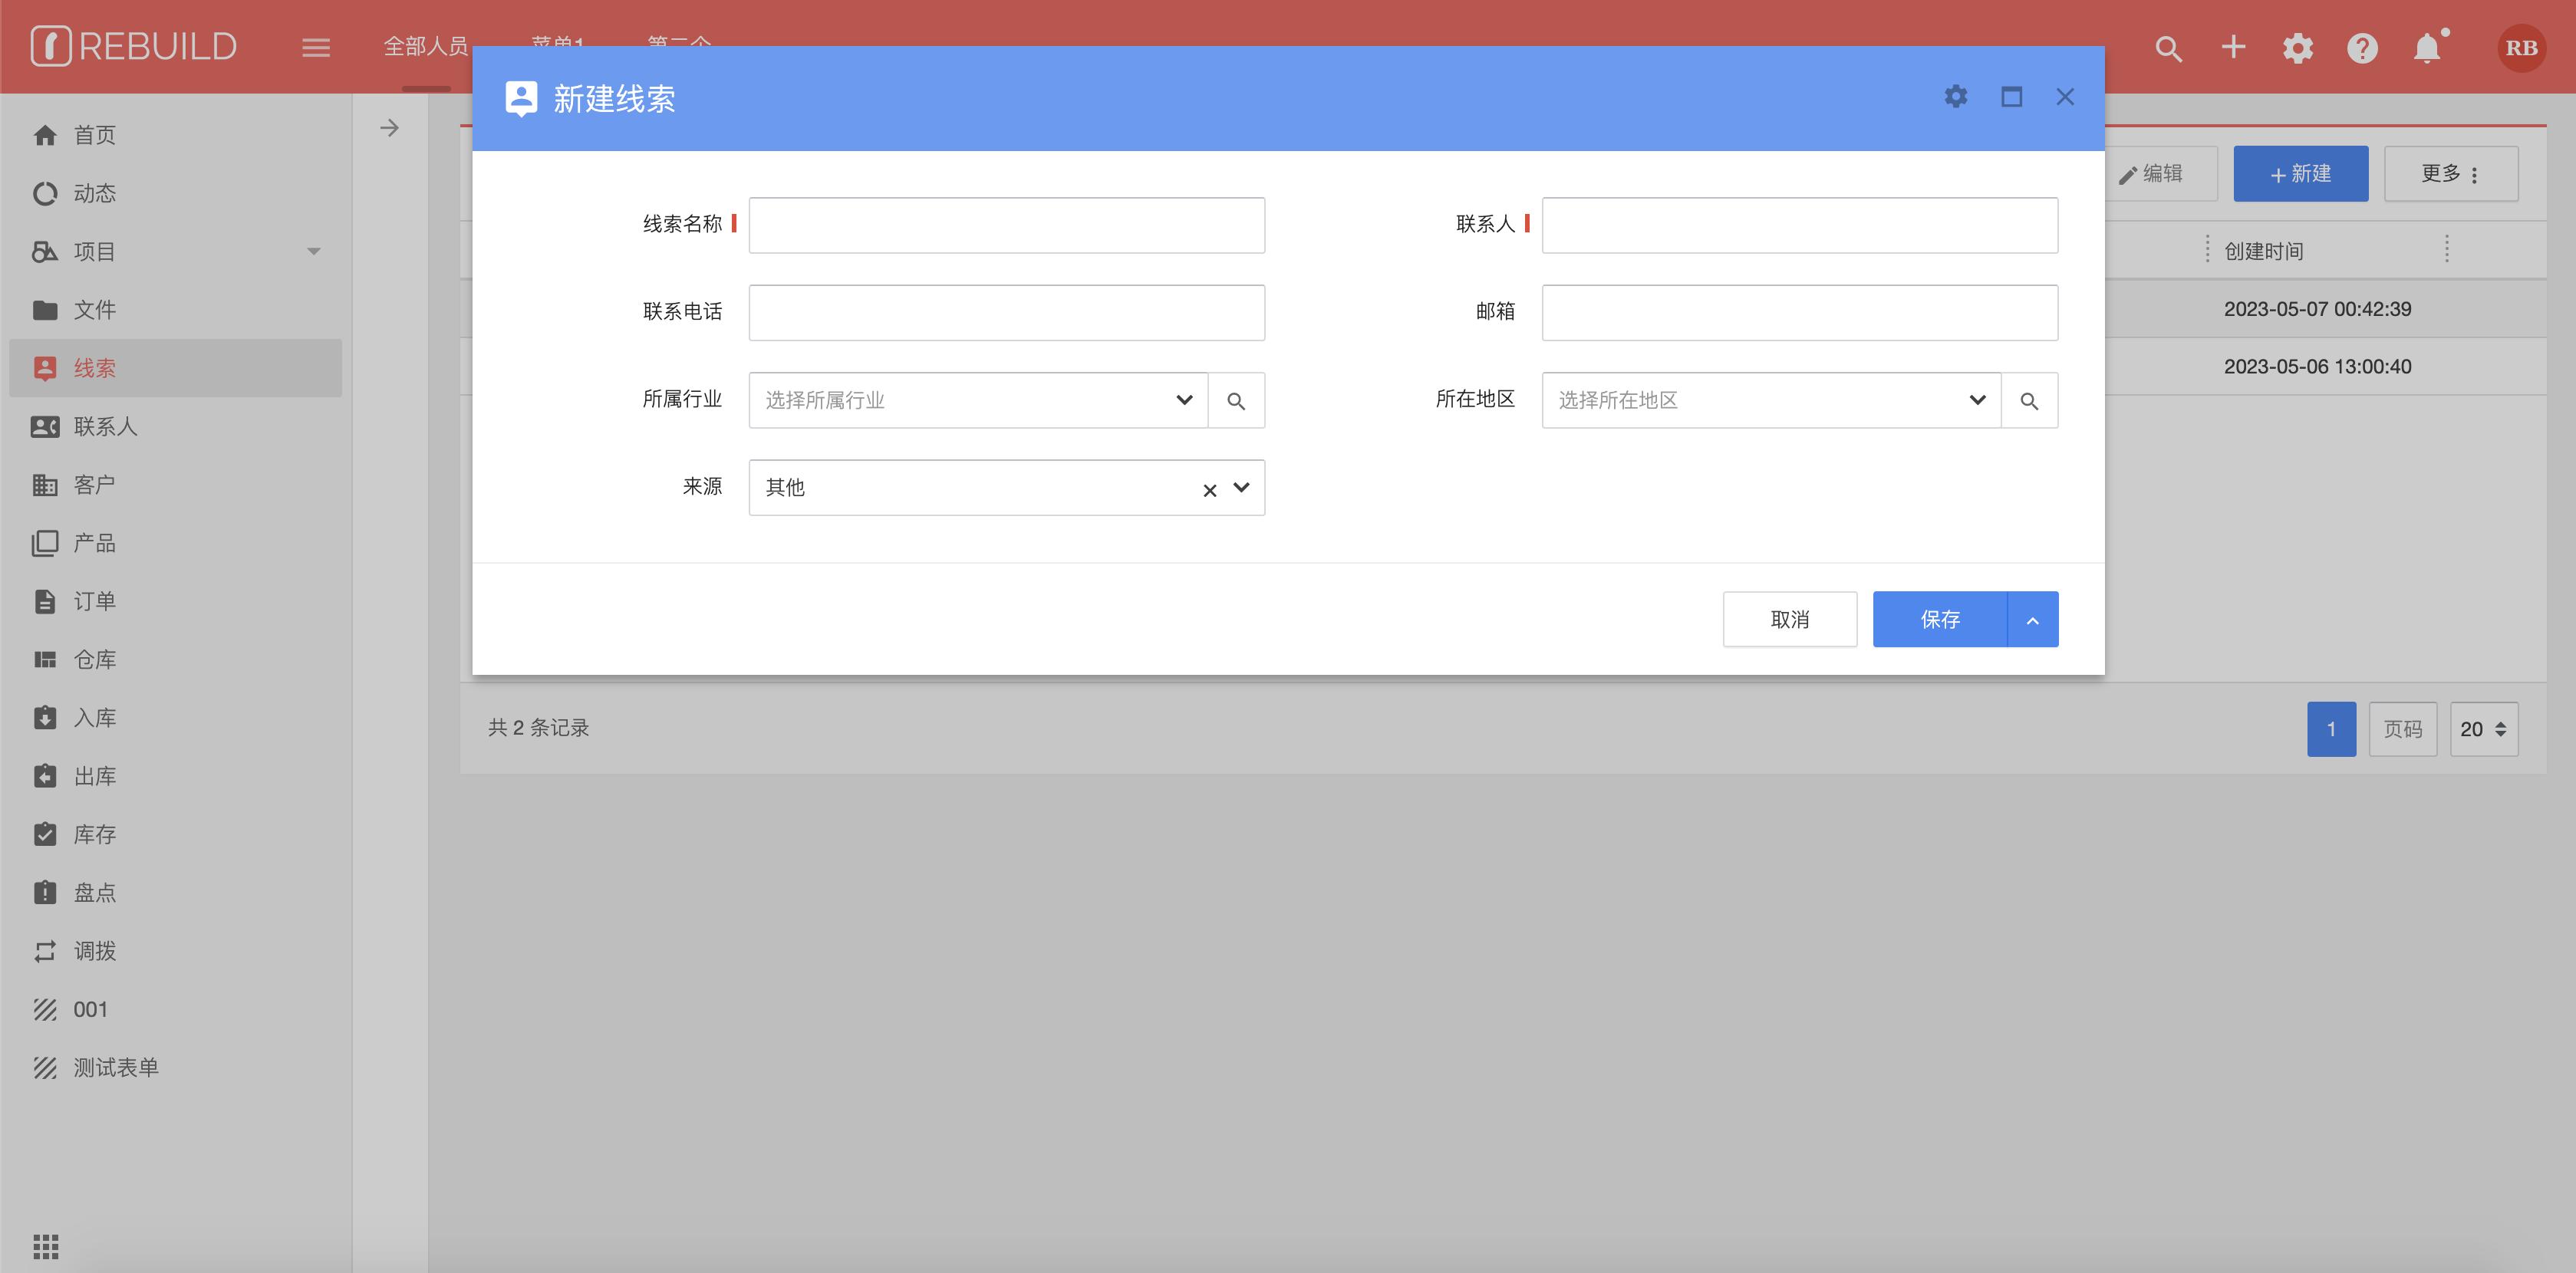This screenshot has width=2576, height=1273.
Task: Open the 来源 selection dropdown arrow
Action: [1241, 488]
